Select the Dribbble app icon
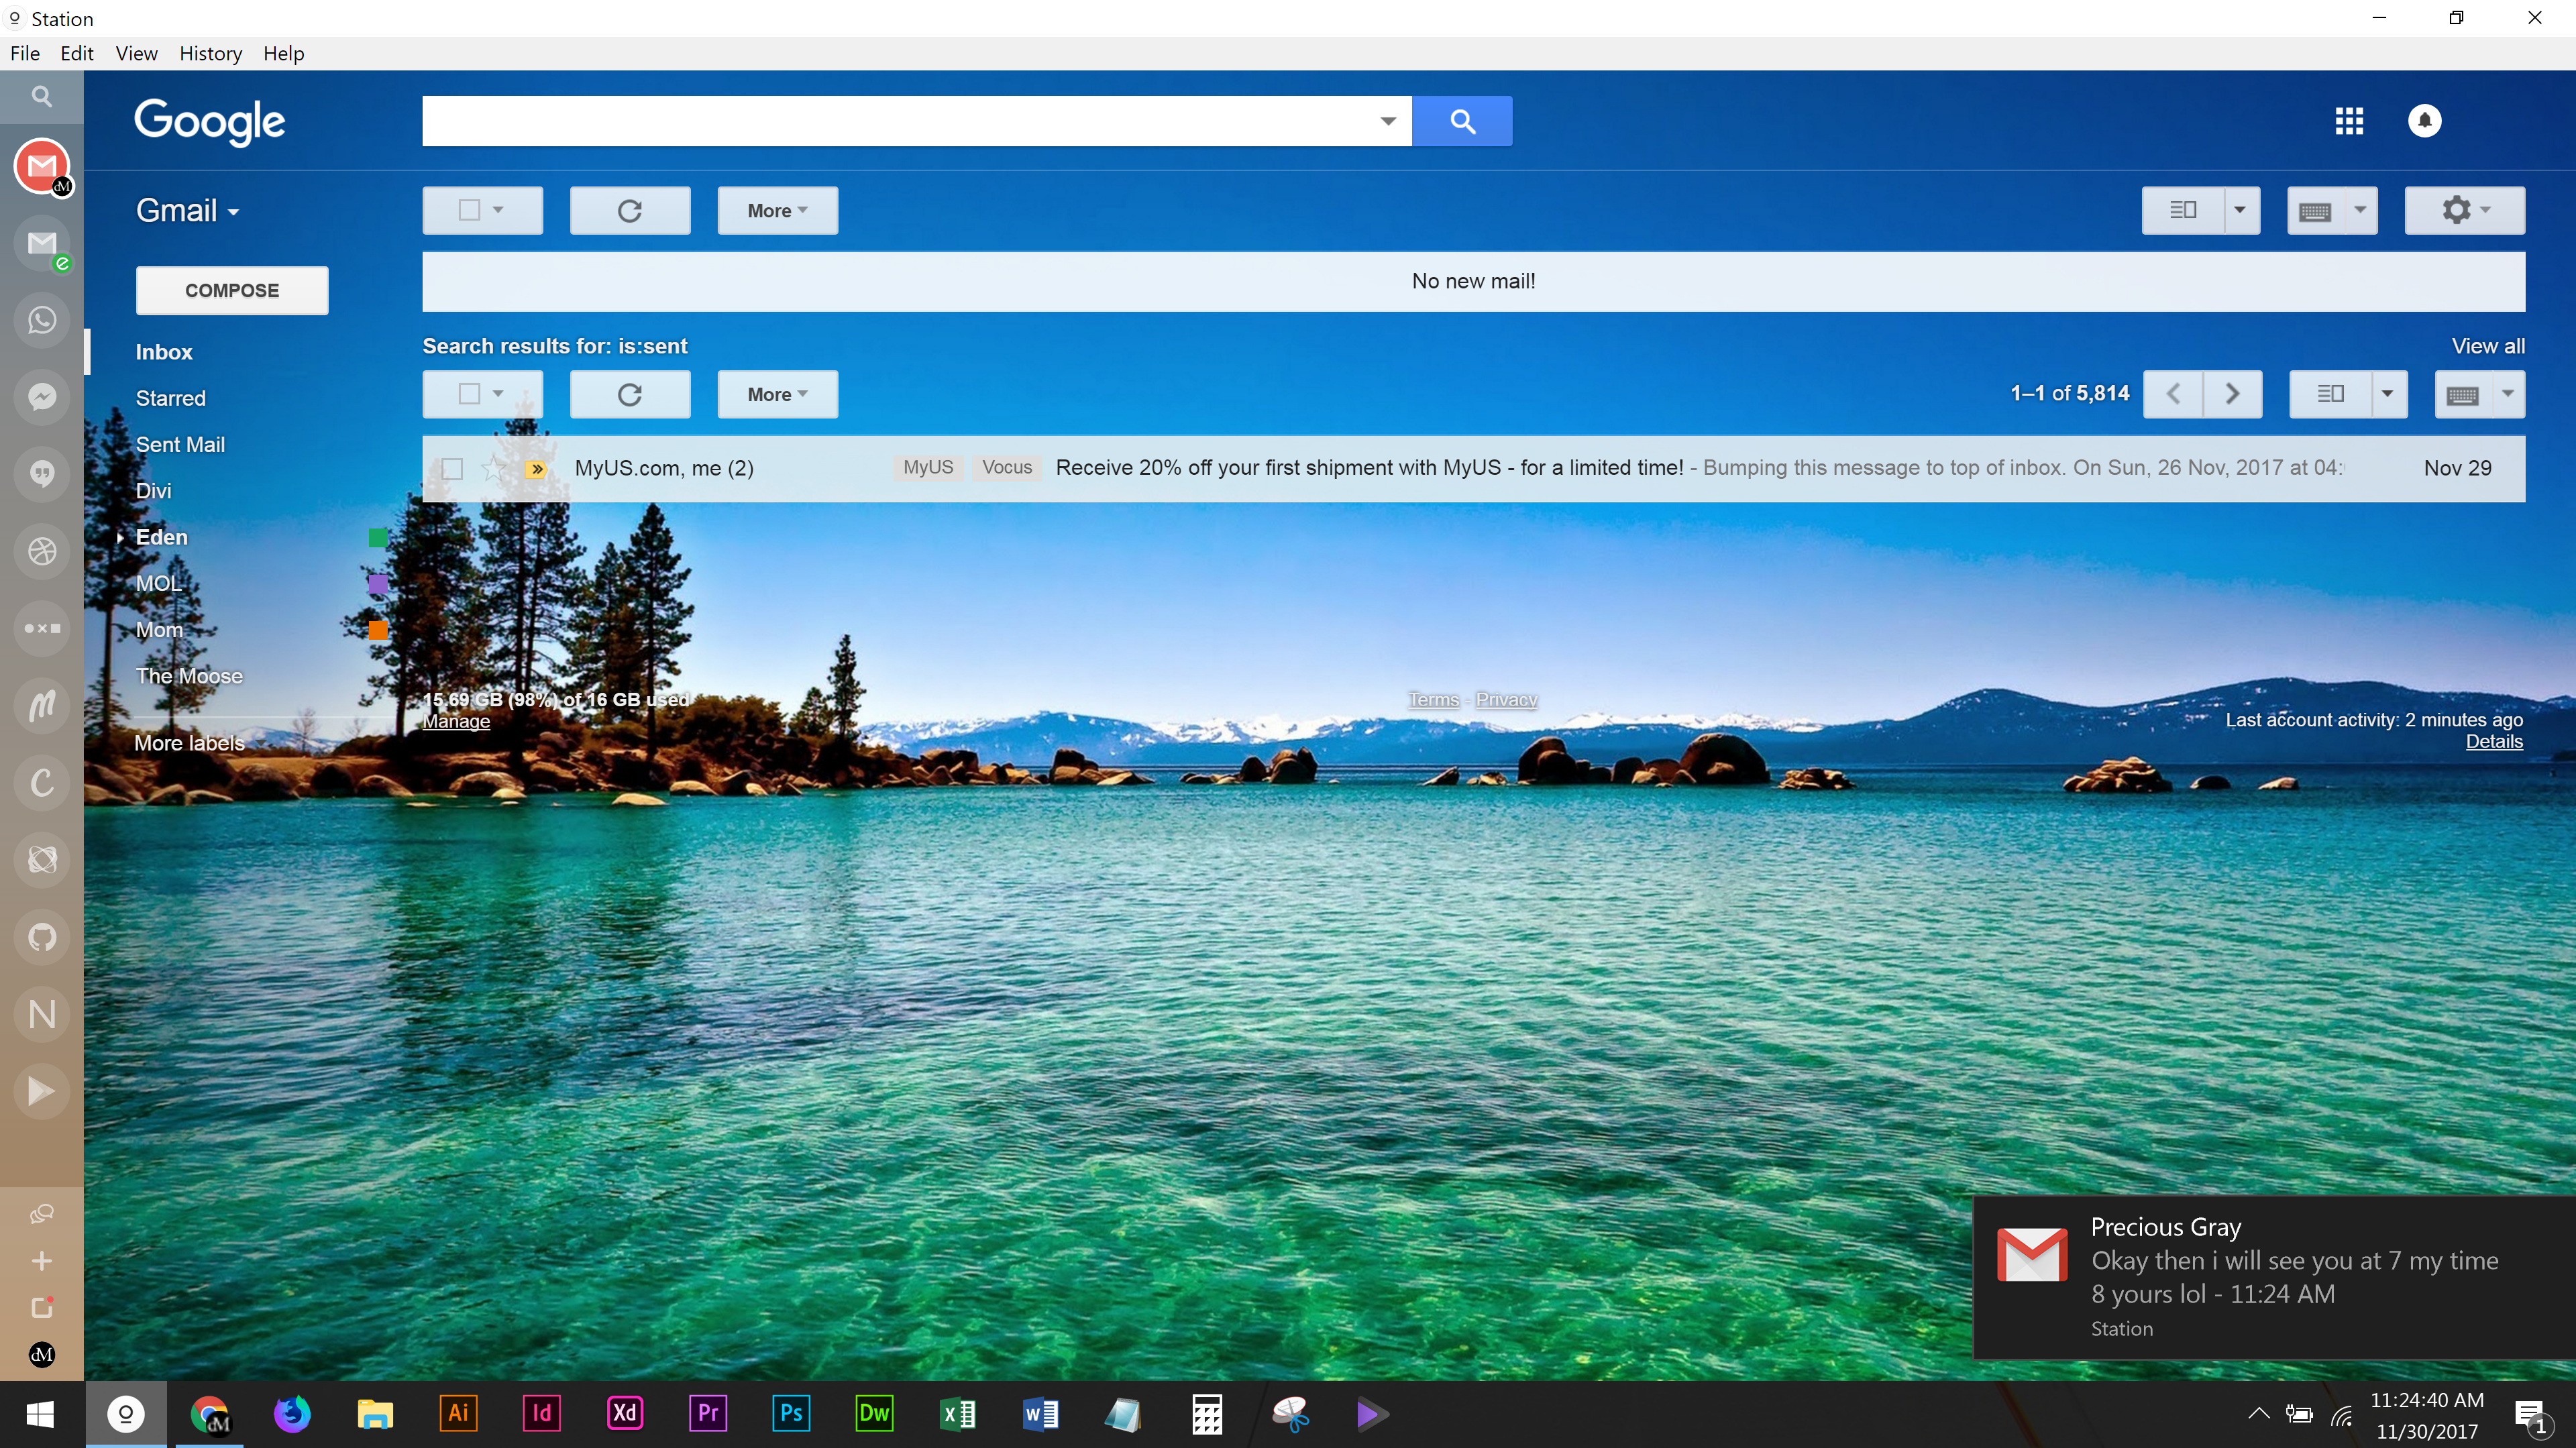Image resolution: width=2576 pixels, height=1448 pixels. tap(42, 550)
